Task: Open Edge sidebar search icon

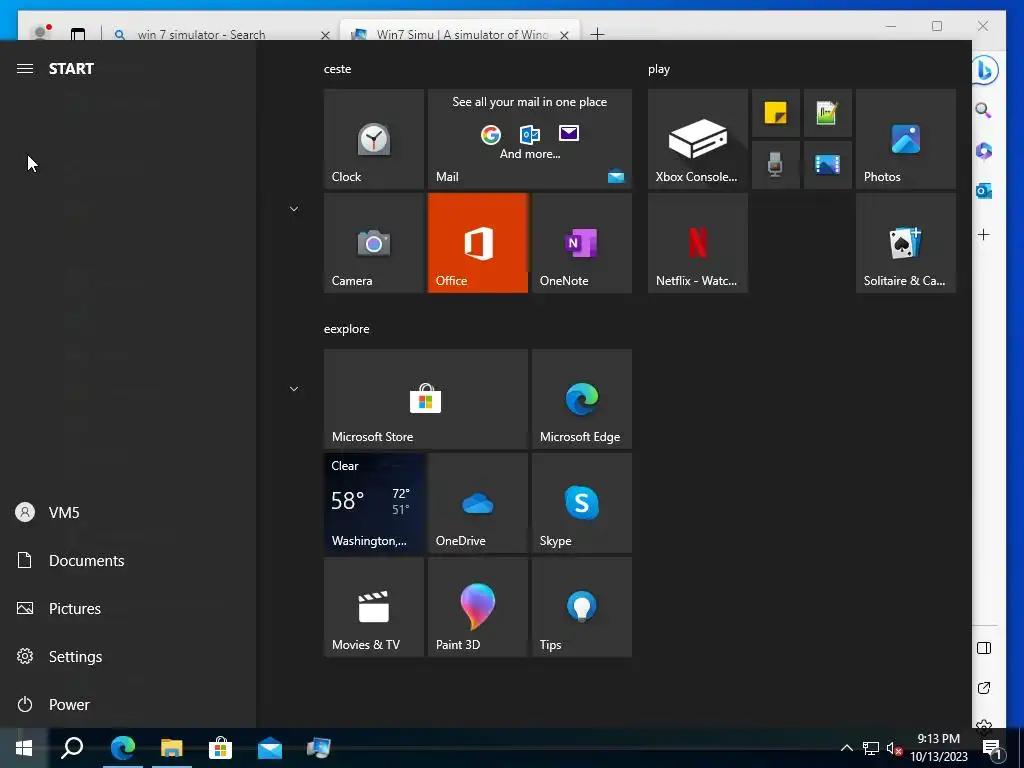Action: point(984,110)
